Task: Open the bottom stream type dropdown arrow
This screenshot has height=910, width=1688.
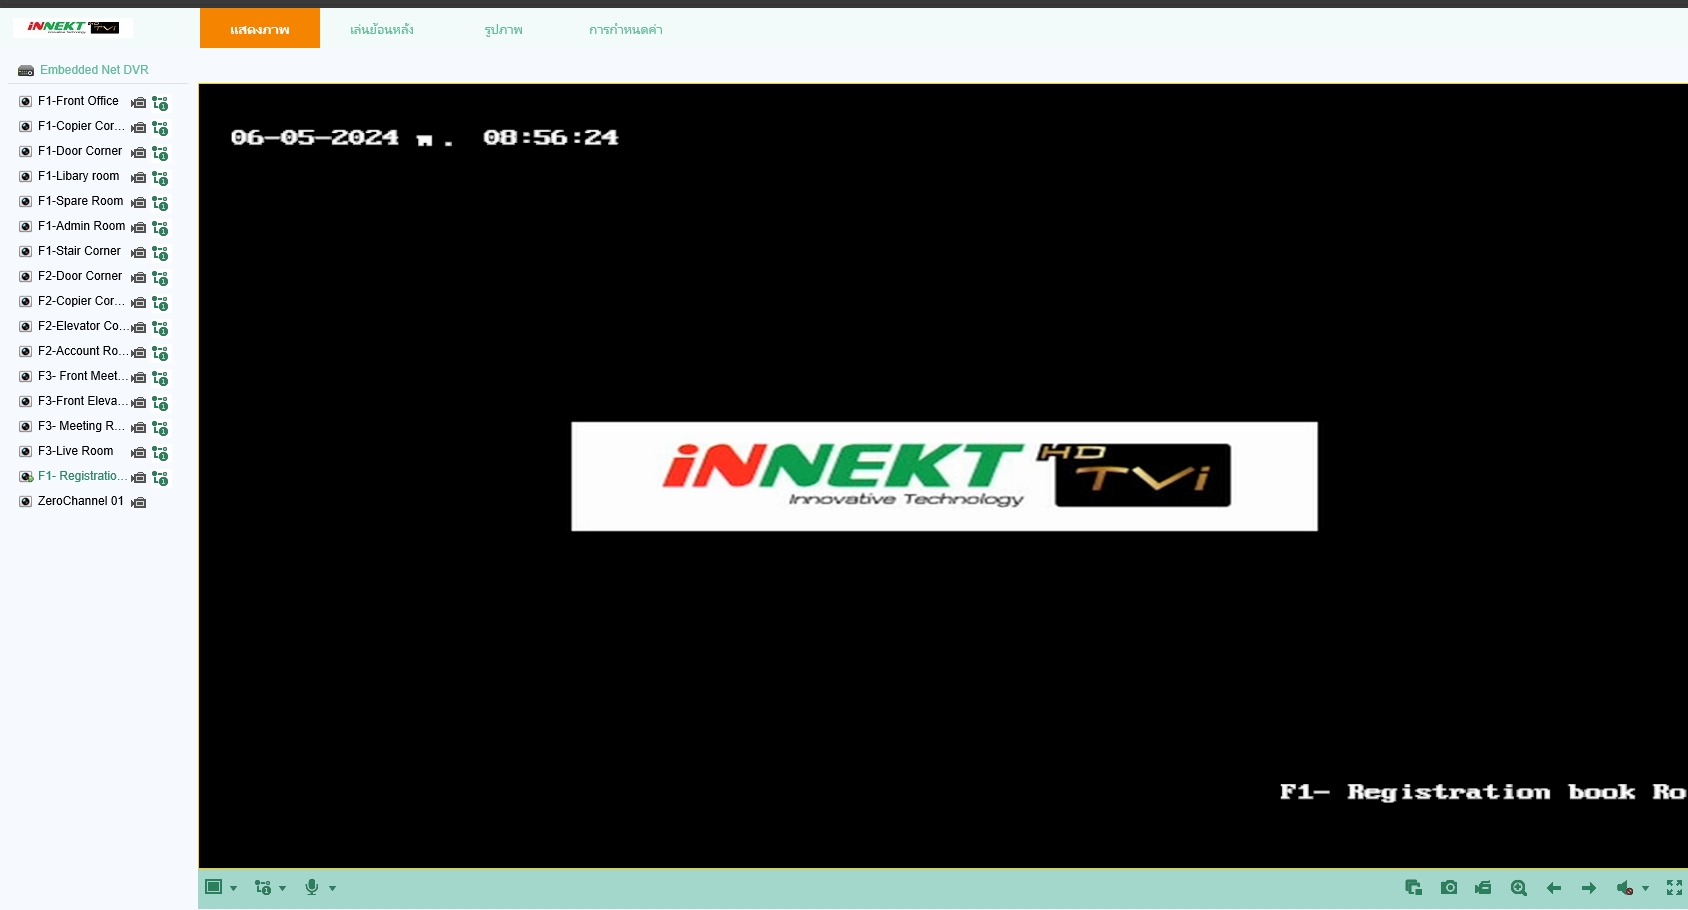Action: (x=283, y=888)
